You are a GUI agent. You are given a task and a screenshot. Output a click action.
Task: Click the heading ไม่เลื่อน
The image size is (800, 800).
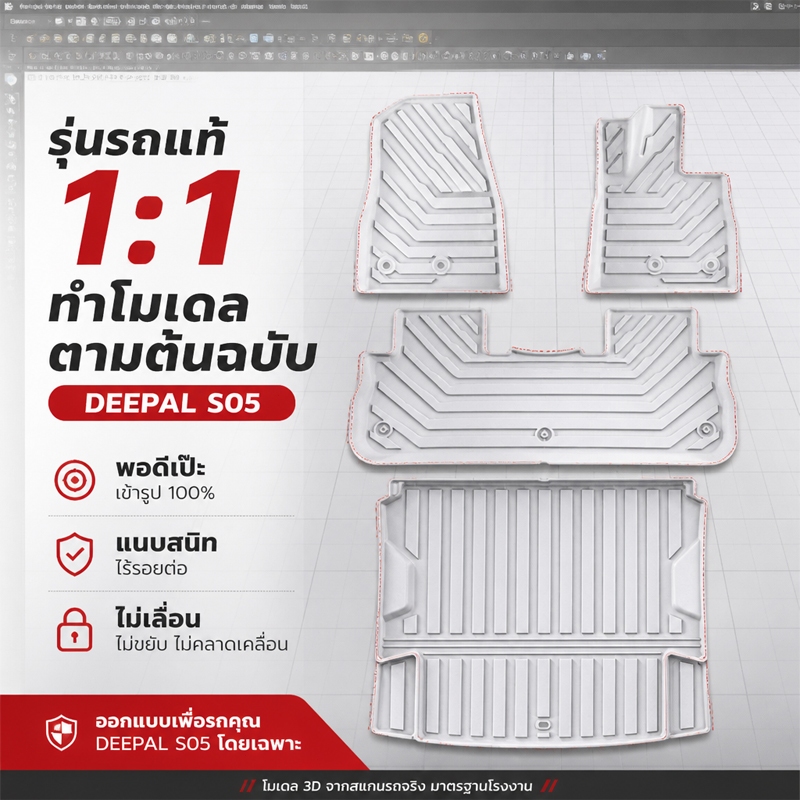coord(158,618)
